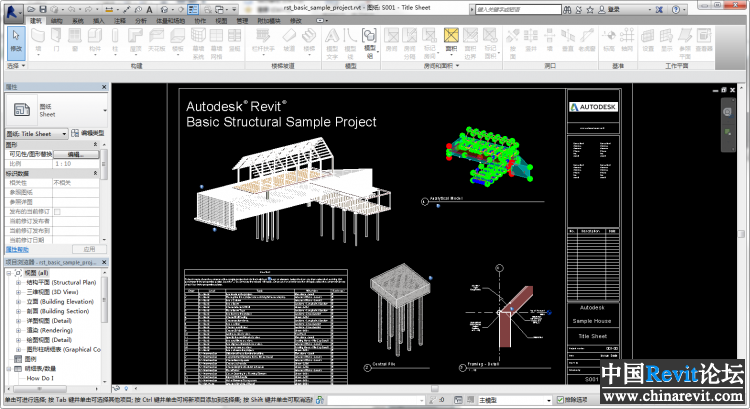This screenshot has width=750, height=409.
Task: Select the Floor (楼板) tool
Action: click(x=177, y=41)
